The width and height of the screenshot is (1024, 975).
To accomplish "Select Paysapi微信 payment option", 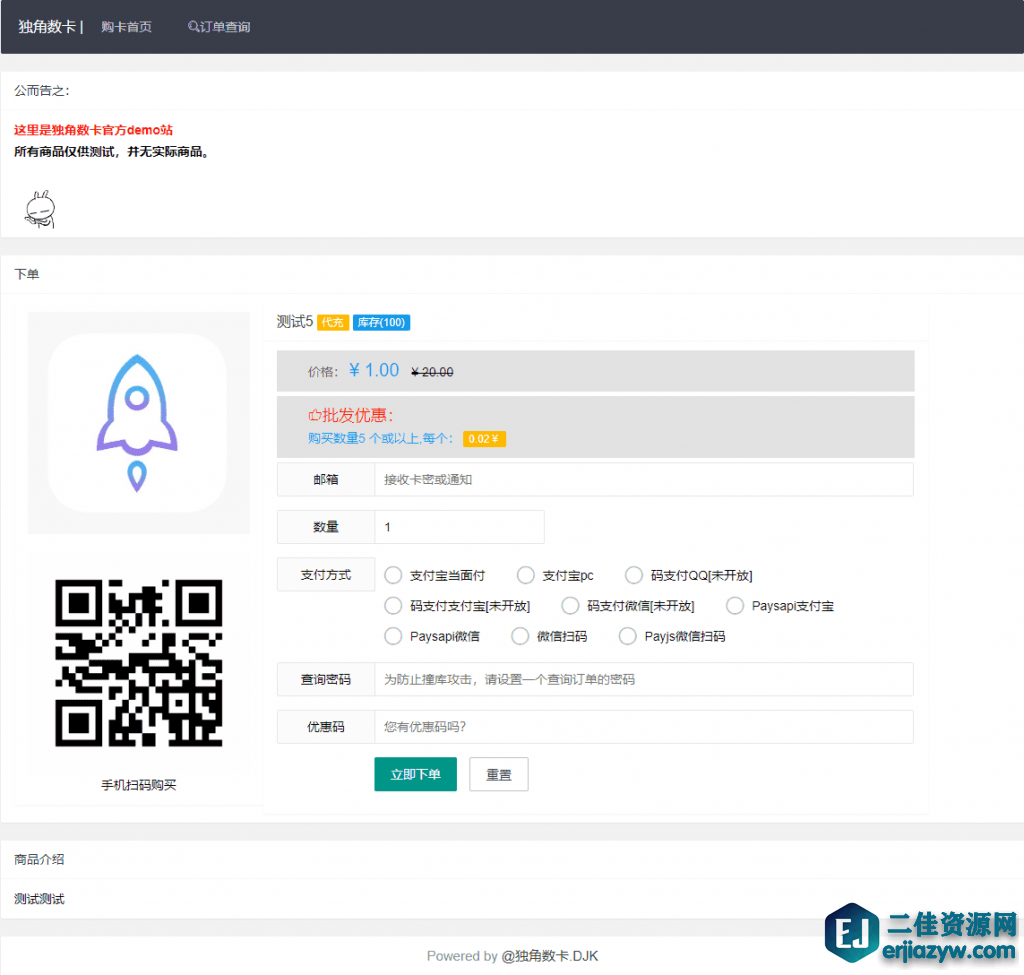I will [393, 636].
